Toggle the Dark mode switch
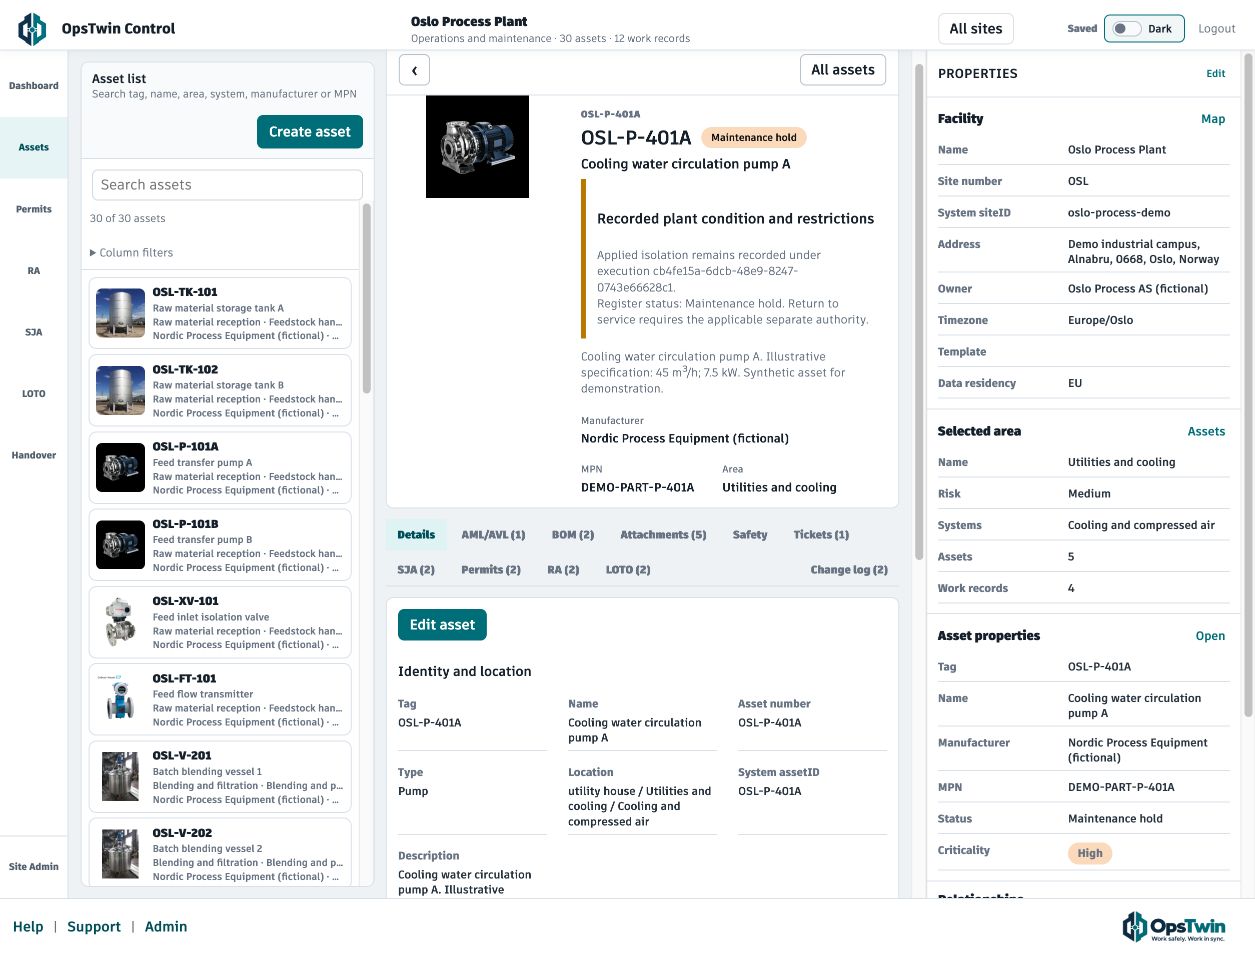 coord(1144,29)
